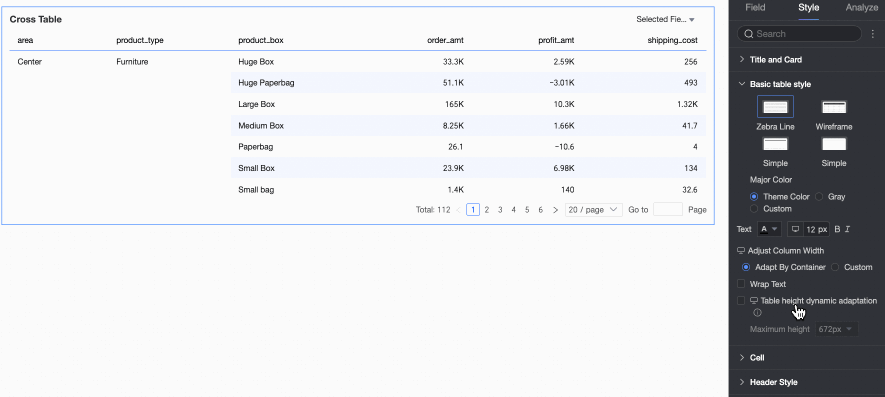Click the Huge Paperbag row cell
Image resolution: width=885 pixels, height=397 pixels.
click(266, 82)
